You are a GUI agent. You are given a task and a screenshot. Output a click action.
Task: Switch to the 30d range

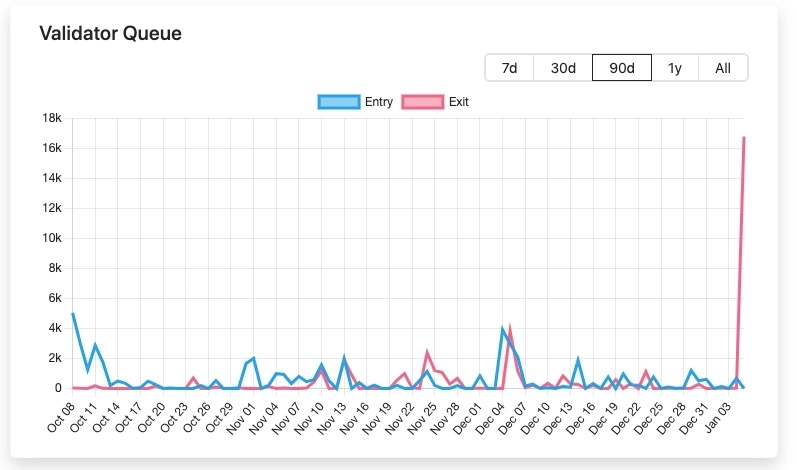tap(563, 68)
